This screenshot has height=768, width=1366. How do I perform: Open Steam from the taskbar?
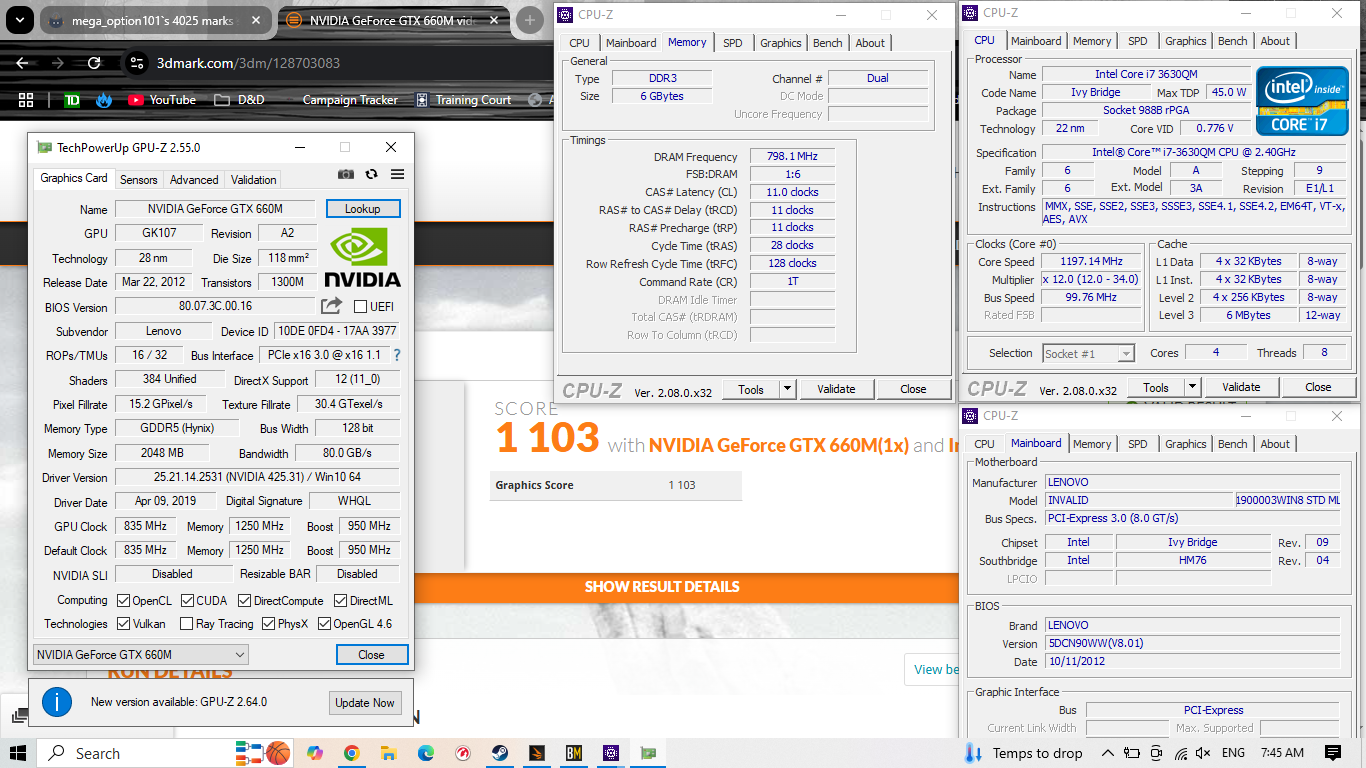(499, 753)
